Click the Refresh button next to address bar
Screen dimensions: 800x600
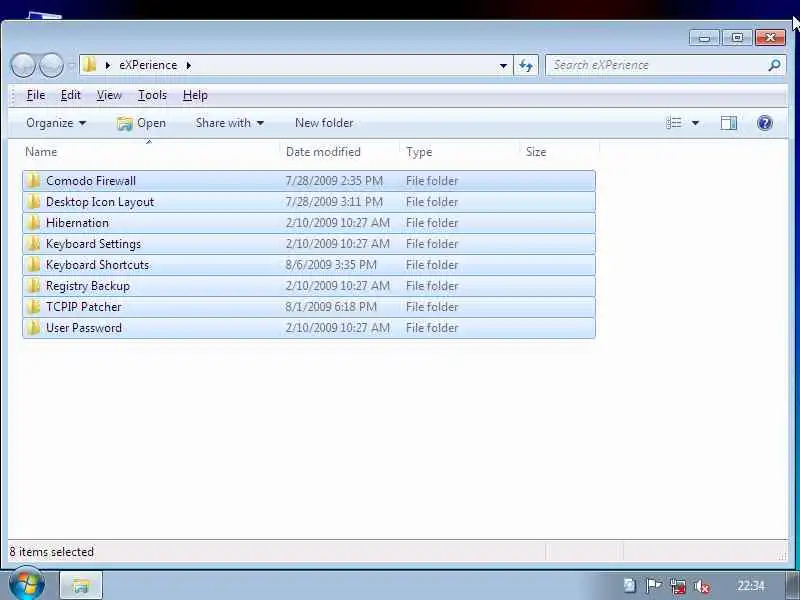(526, 65)
